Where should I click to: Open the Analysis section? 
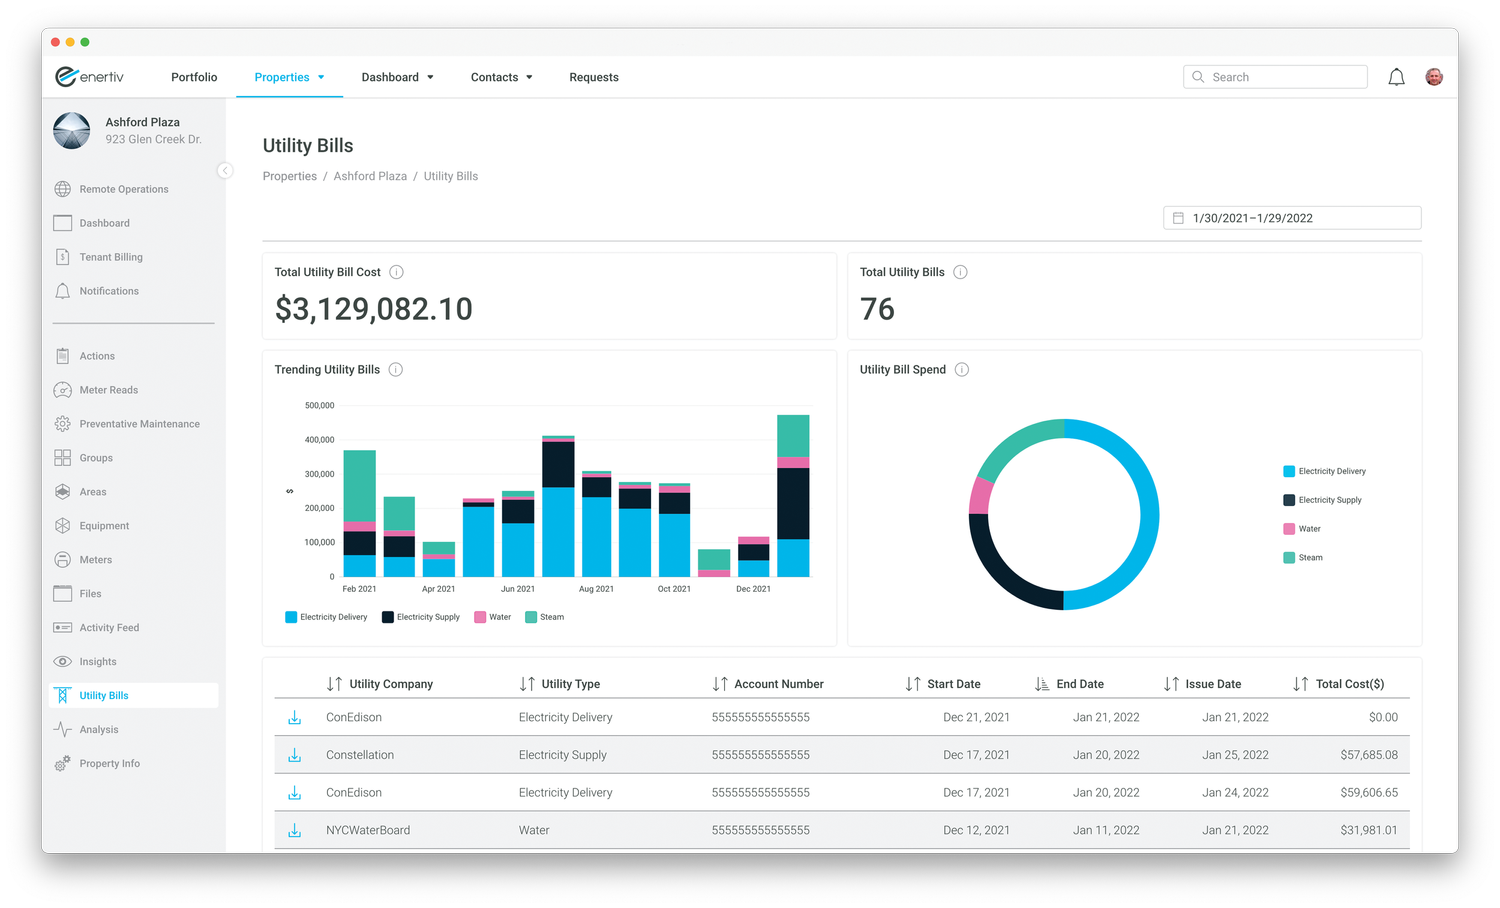click(86, 730)
